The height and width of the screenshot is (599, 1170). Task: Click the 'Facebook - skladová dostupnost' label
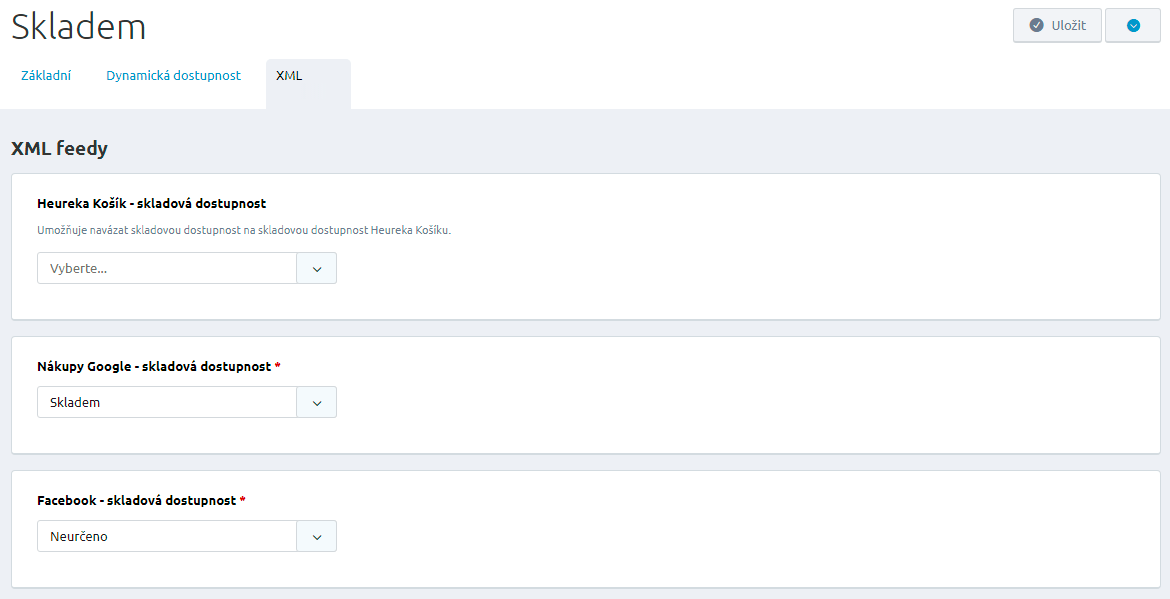[136, 500]
